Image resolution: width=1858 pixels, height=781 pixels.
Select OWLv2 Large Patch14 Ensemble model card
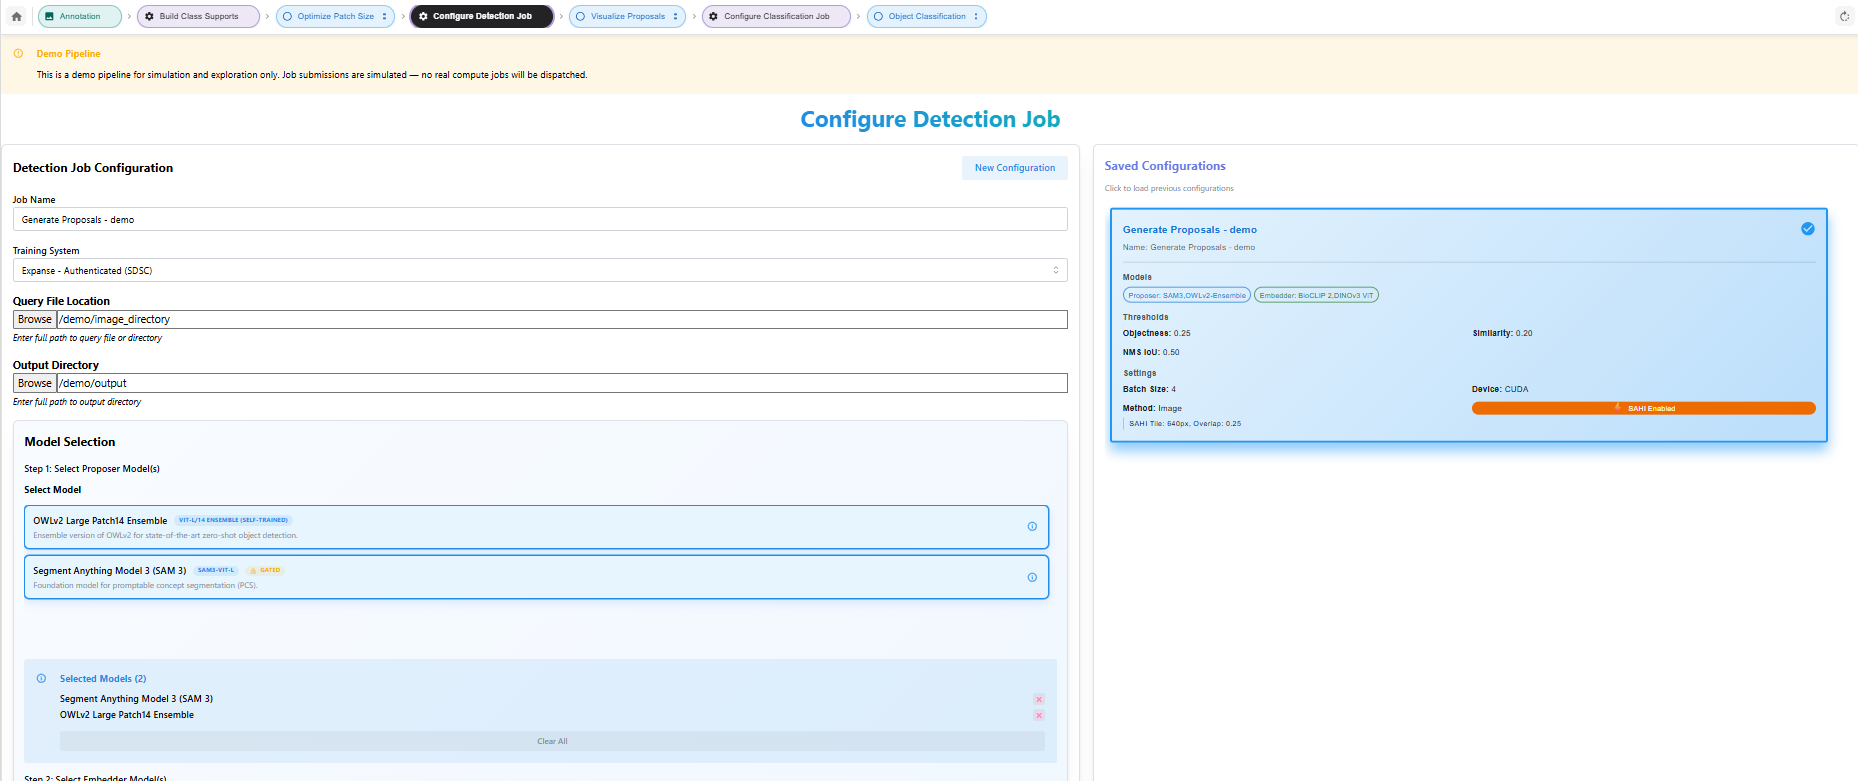coord(536,527)
